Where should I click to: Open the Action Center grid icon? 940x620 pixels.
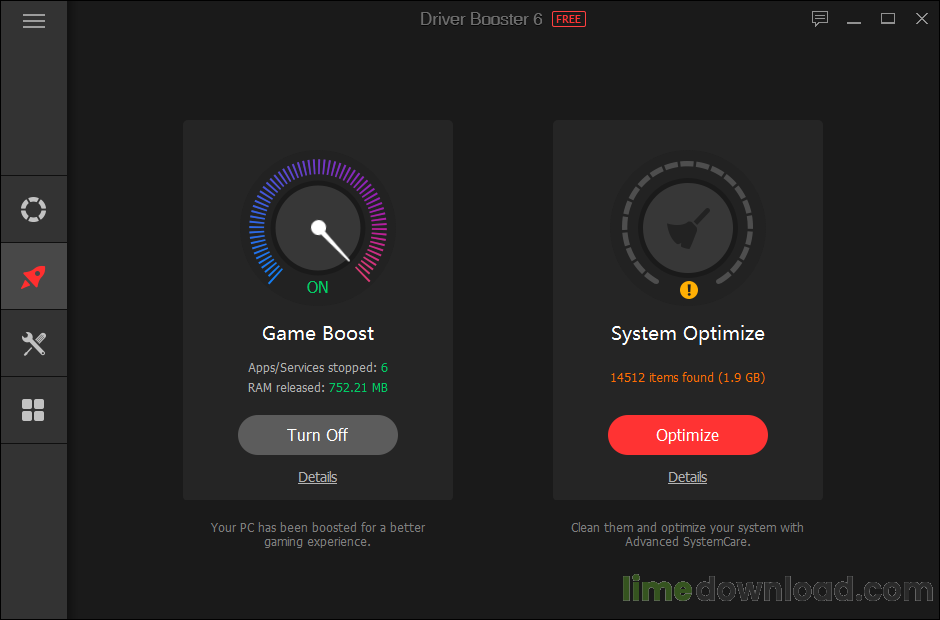pos(33,410)
